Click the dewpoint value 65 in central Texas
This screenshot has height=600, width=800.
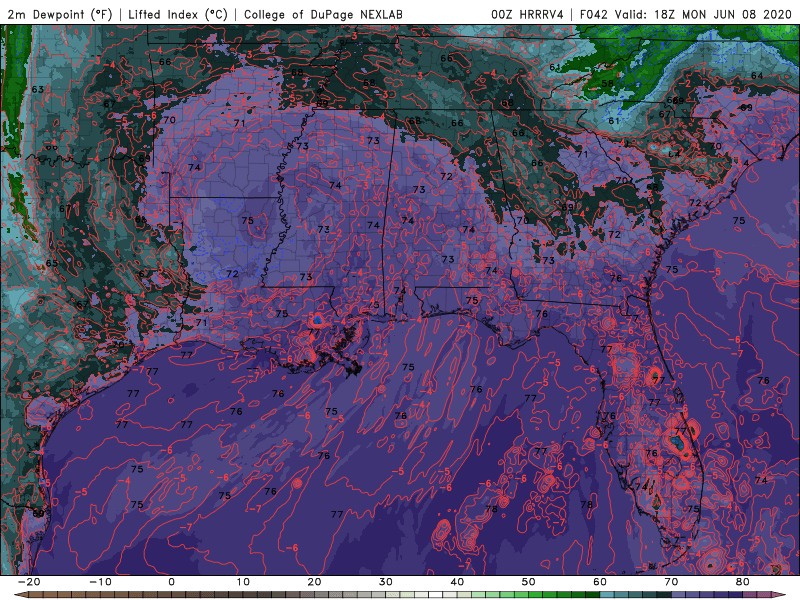52,263
